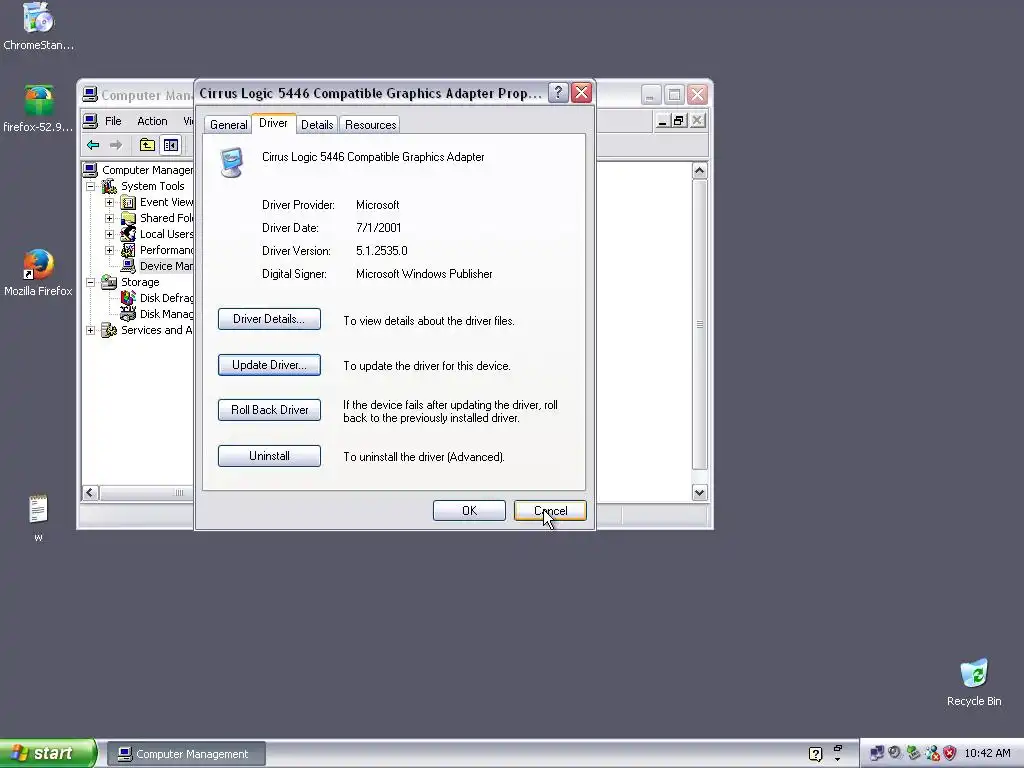Image resolution: width=1024 pixels, height=768 pixels.
Task: Click the Storage tree item
Action: [140, 282]
